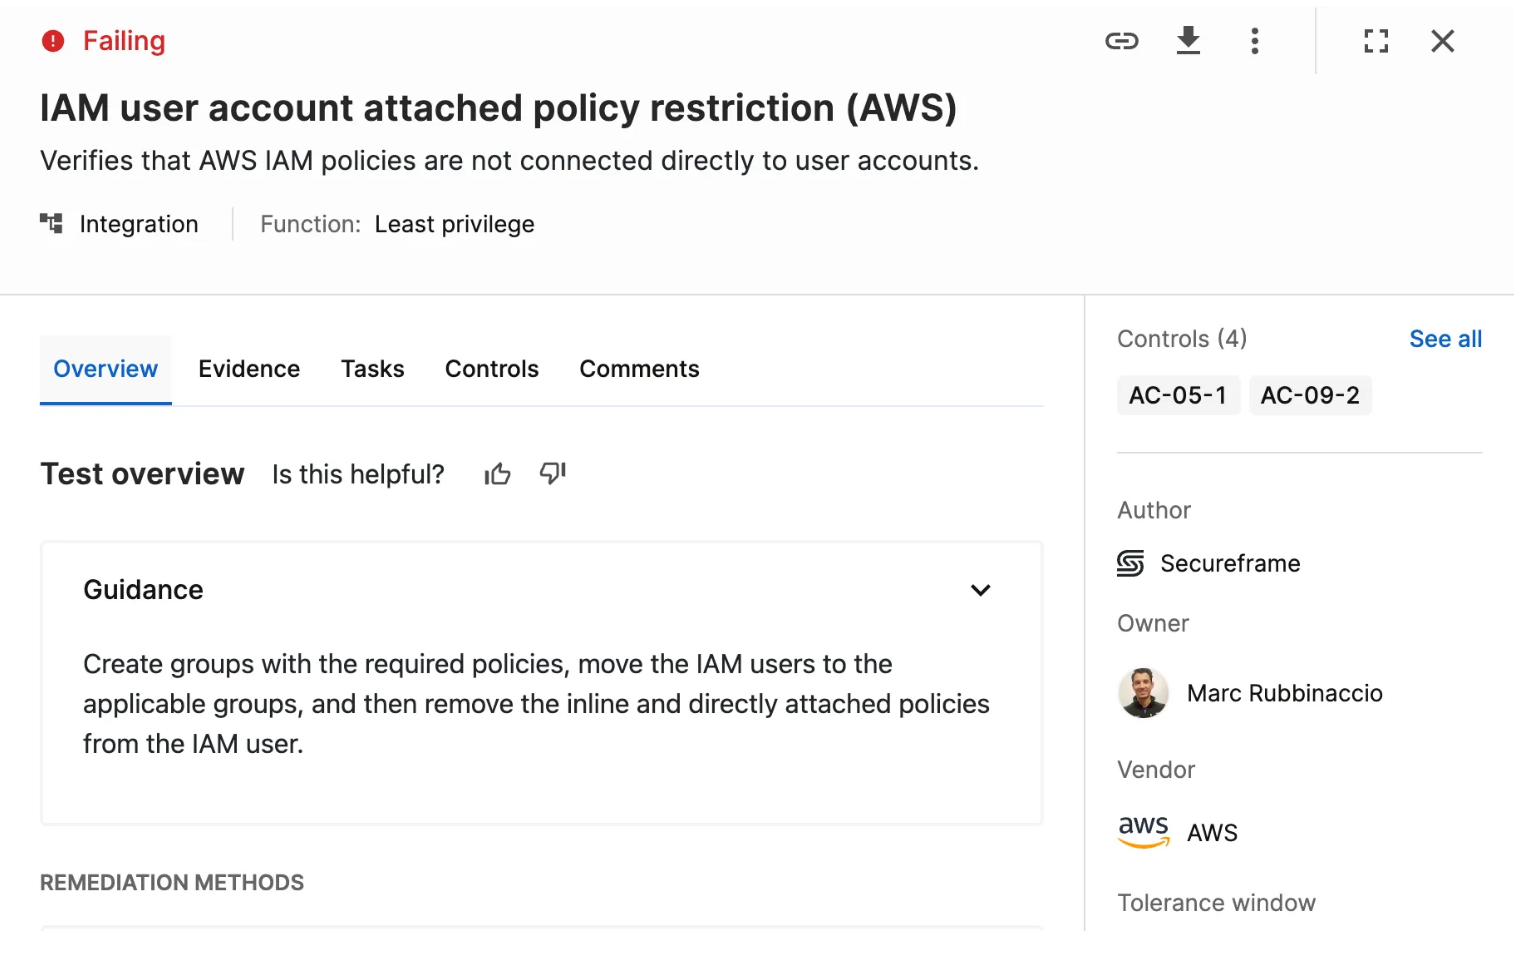Image resolution: width=1514 pixels, height=954 pixels.
Task: Download the test report via download icon
Action: (x=1188, y=41)
